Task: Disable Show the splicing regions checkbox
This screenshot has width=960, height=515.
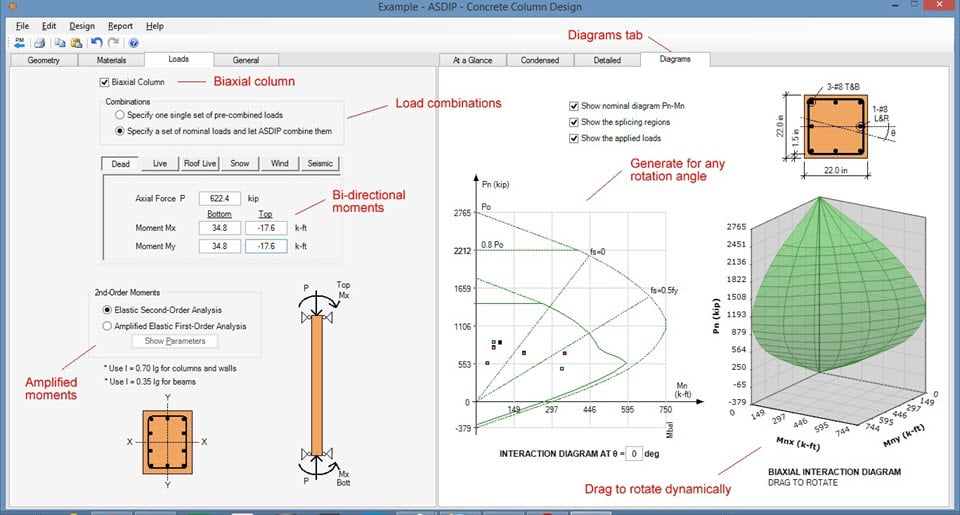Action: click(574, 122)
